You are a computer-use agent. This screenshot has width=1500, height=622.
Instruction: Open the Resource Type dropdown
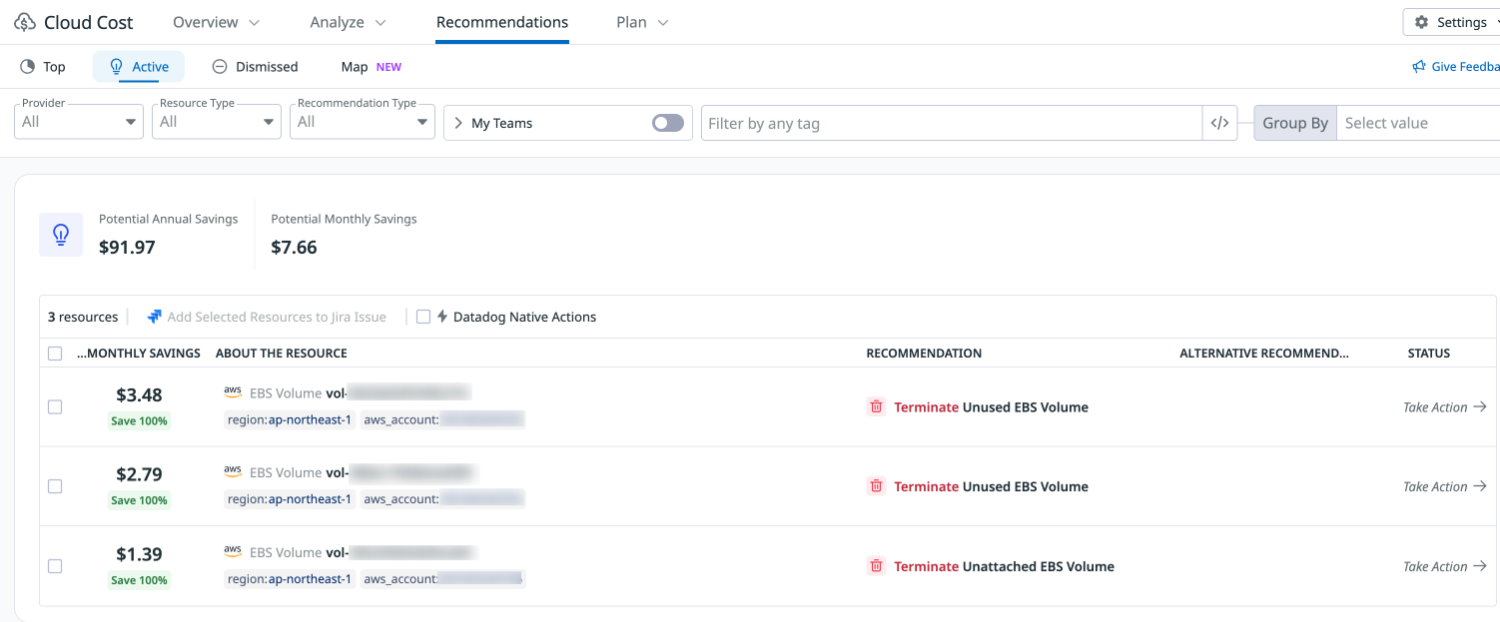[217, 122]
